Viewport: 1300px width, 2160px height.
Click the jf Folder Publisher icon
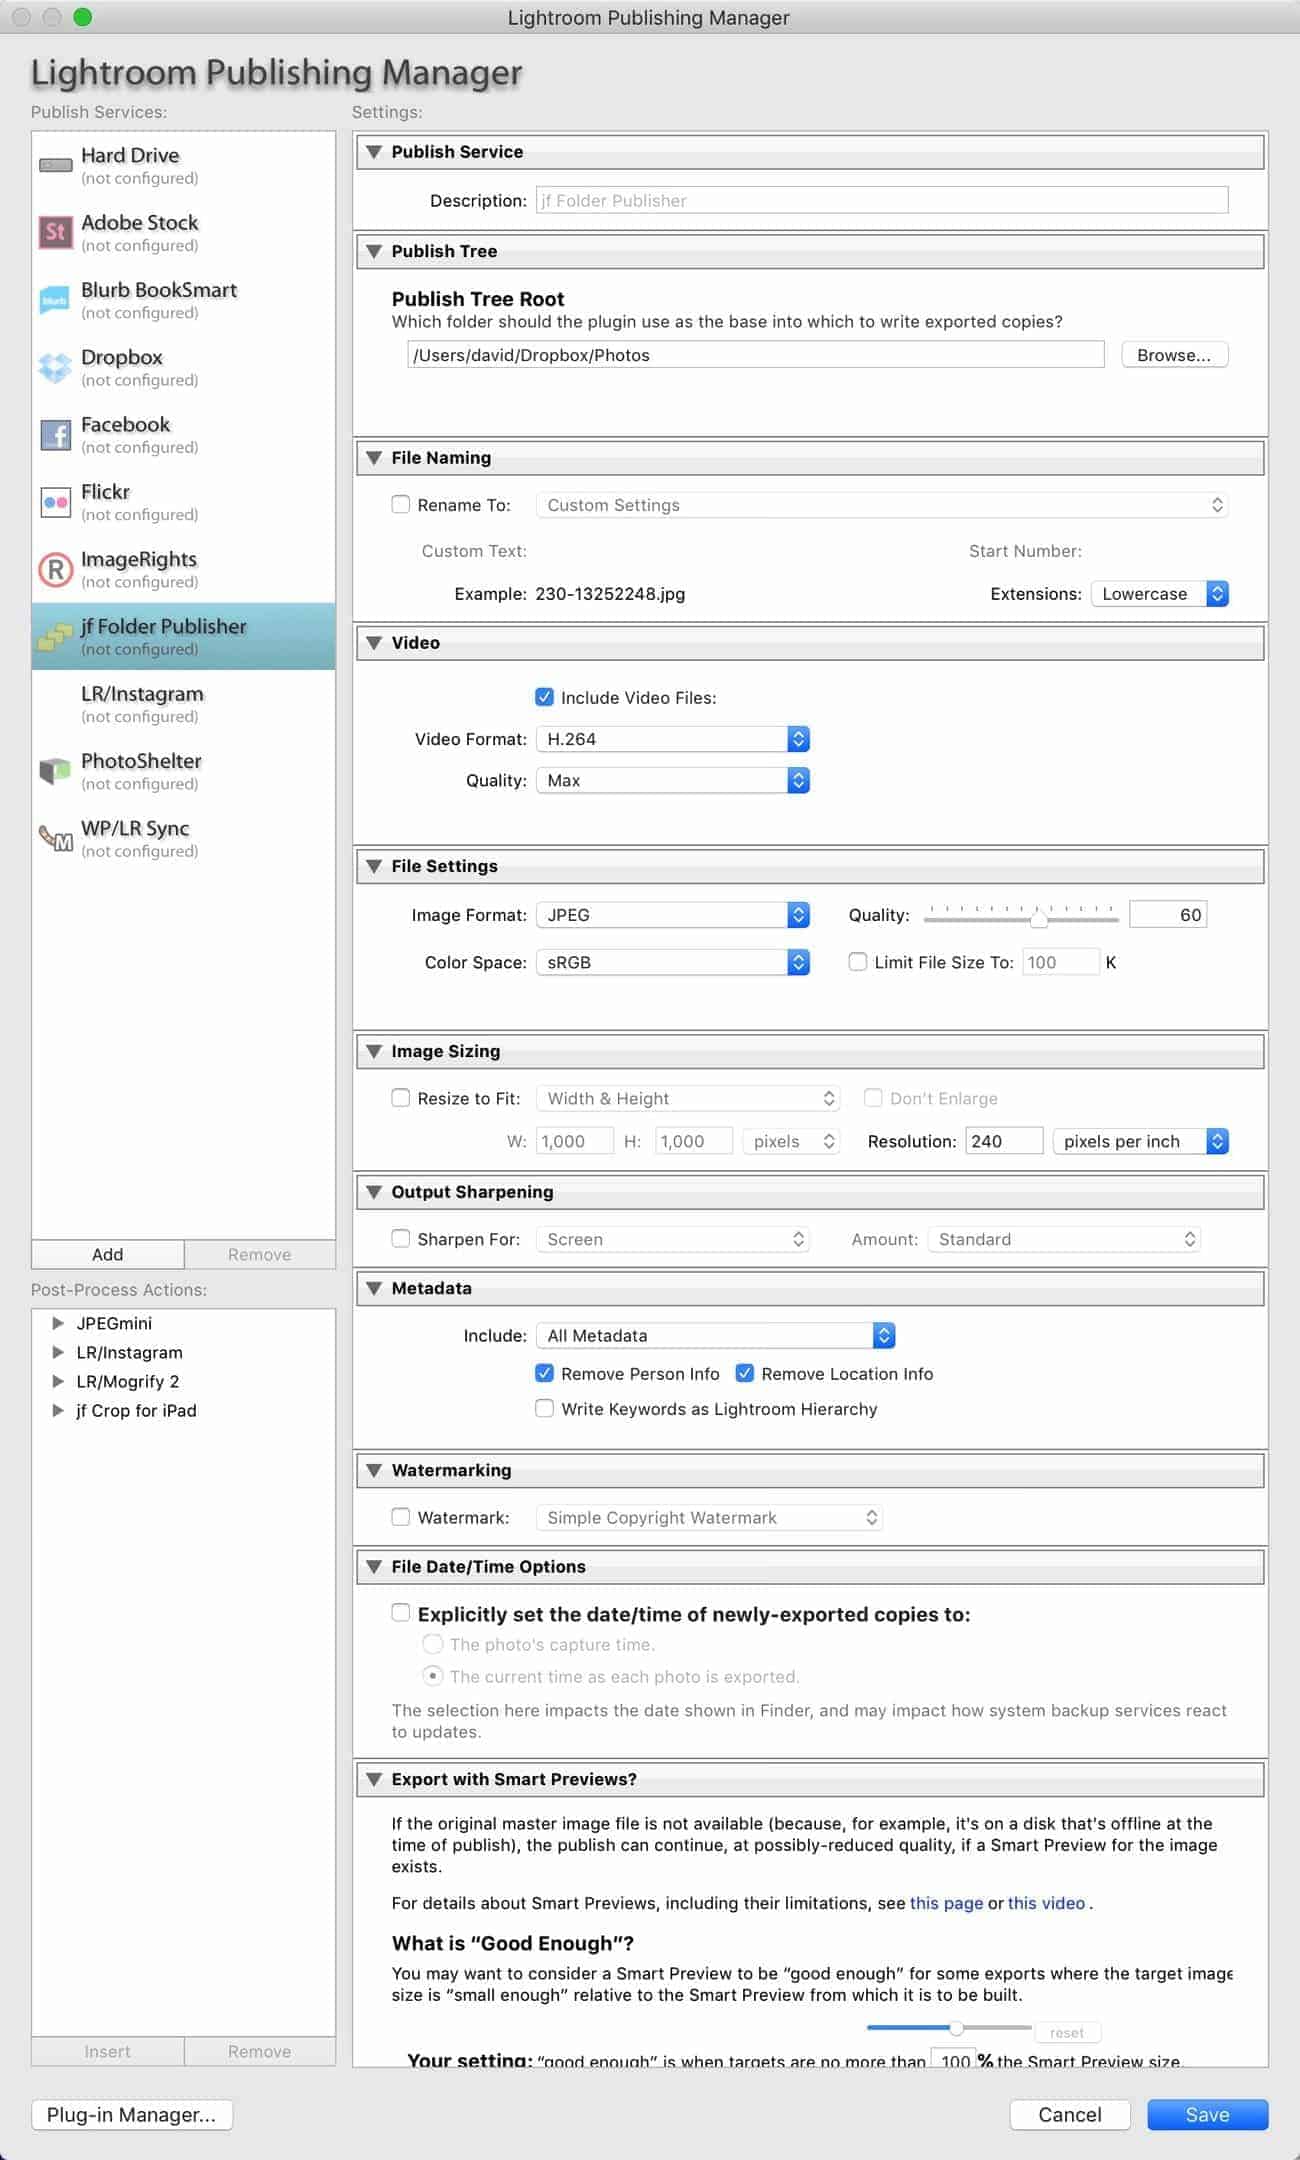[x=55, y=636]
